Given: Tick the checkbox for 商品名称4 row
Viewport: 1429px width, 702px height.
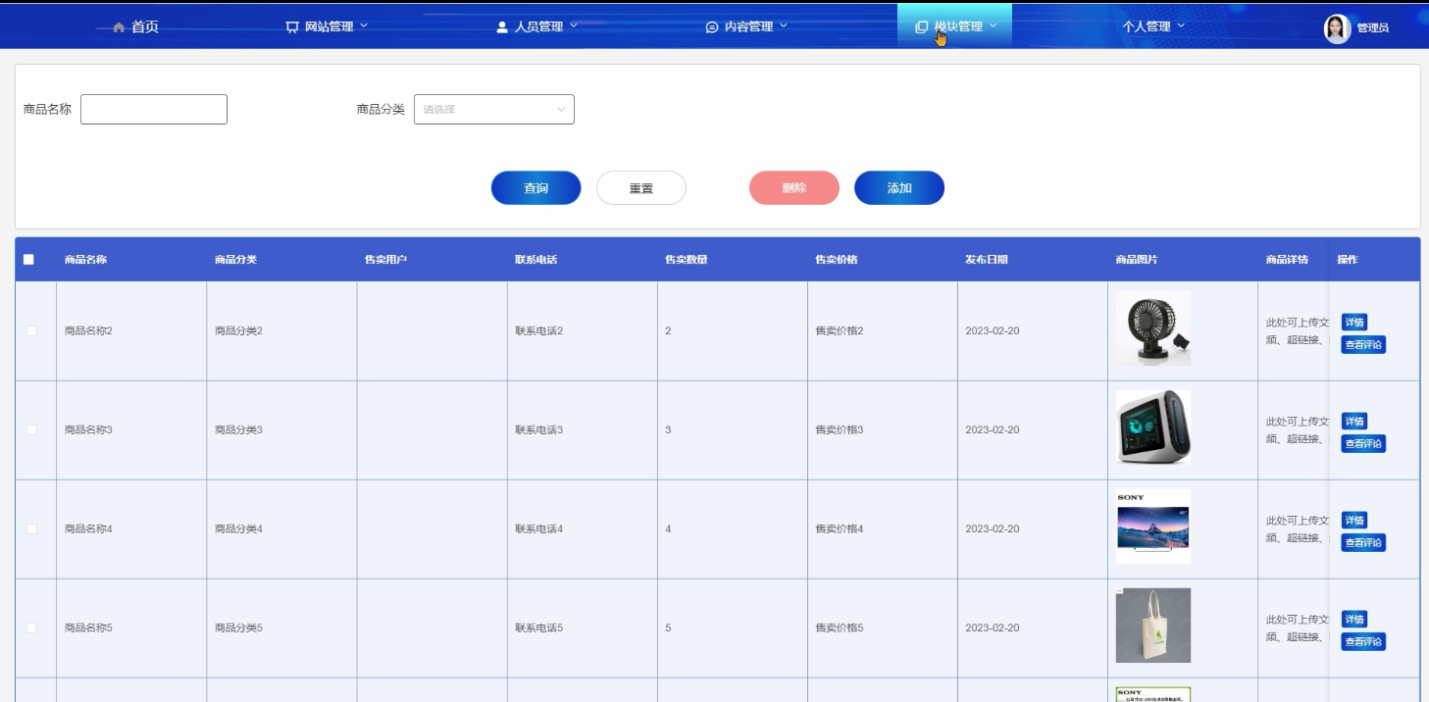Looking at the screenshot, I should (31, 529).
